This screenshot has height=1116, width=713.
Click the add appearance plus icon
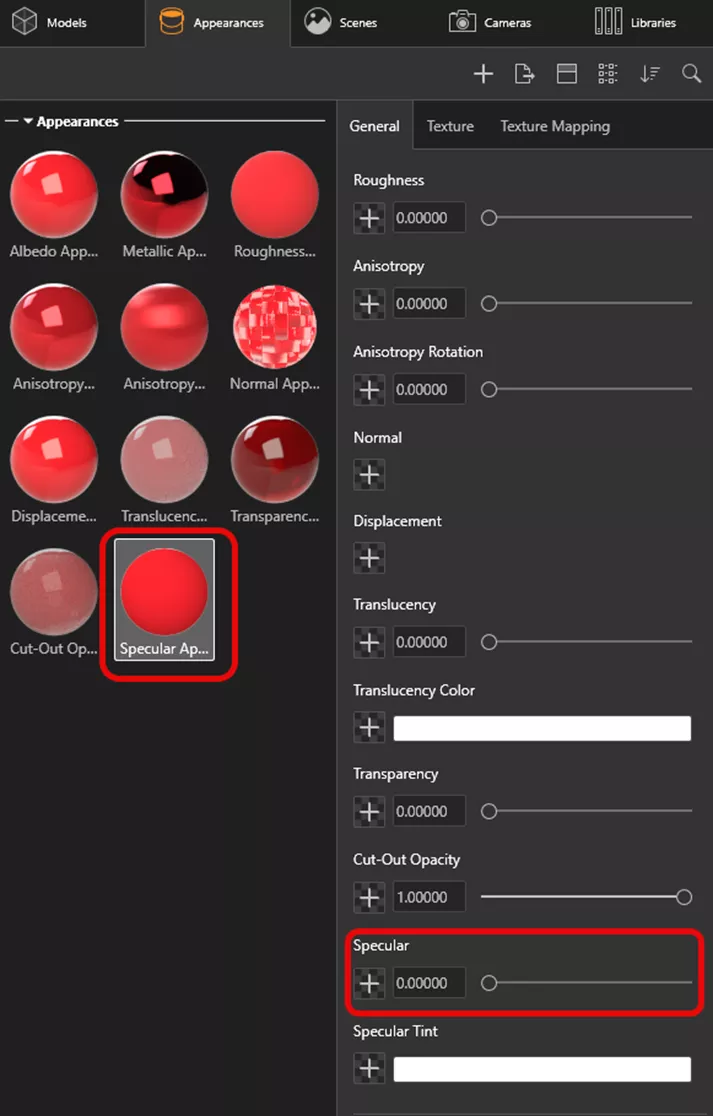point(483,74)
